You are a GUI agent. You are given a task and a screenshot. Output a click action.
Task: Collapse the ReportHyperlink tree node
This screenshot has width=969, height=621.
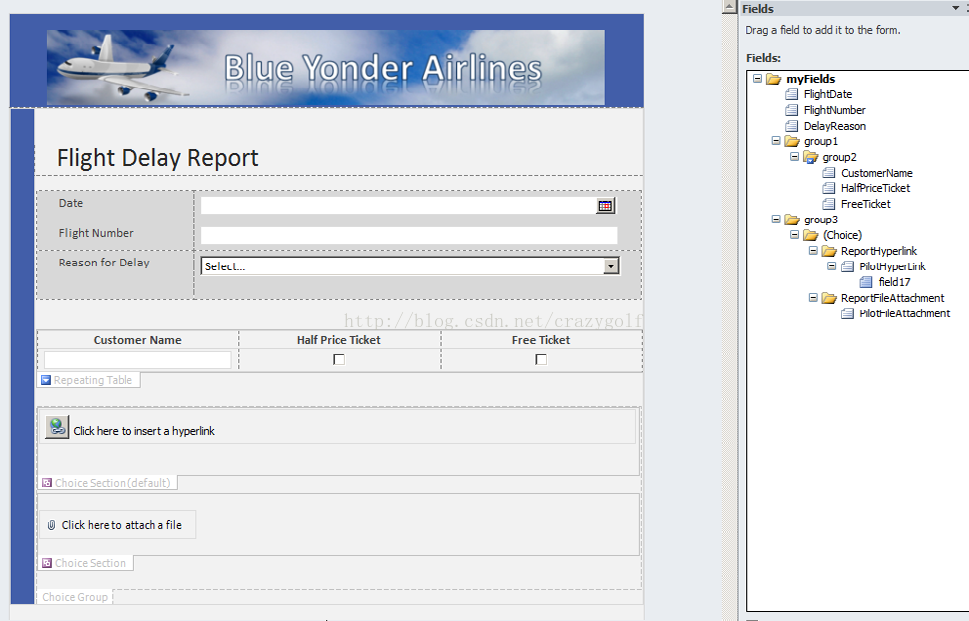coord(813,250)
